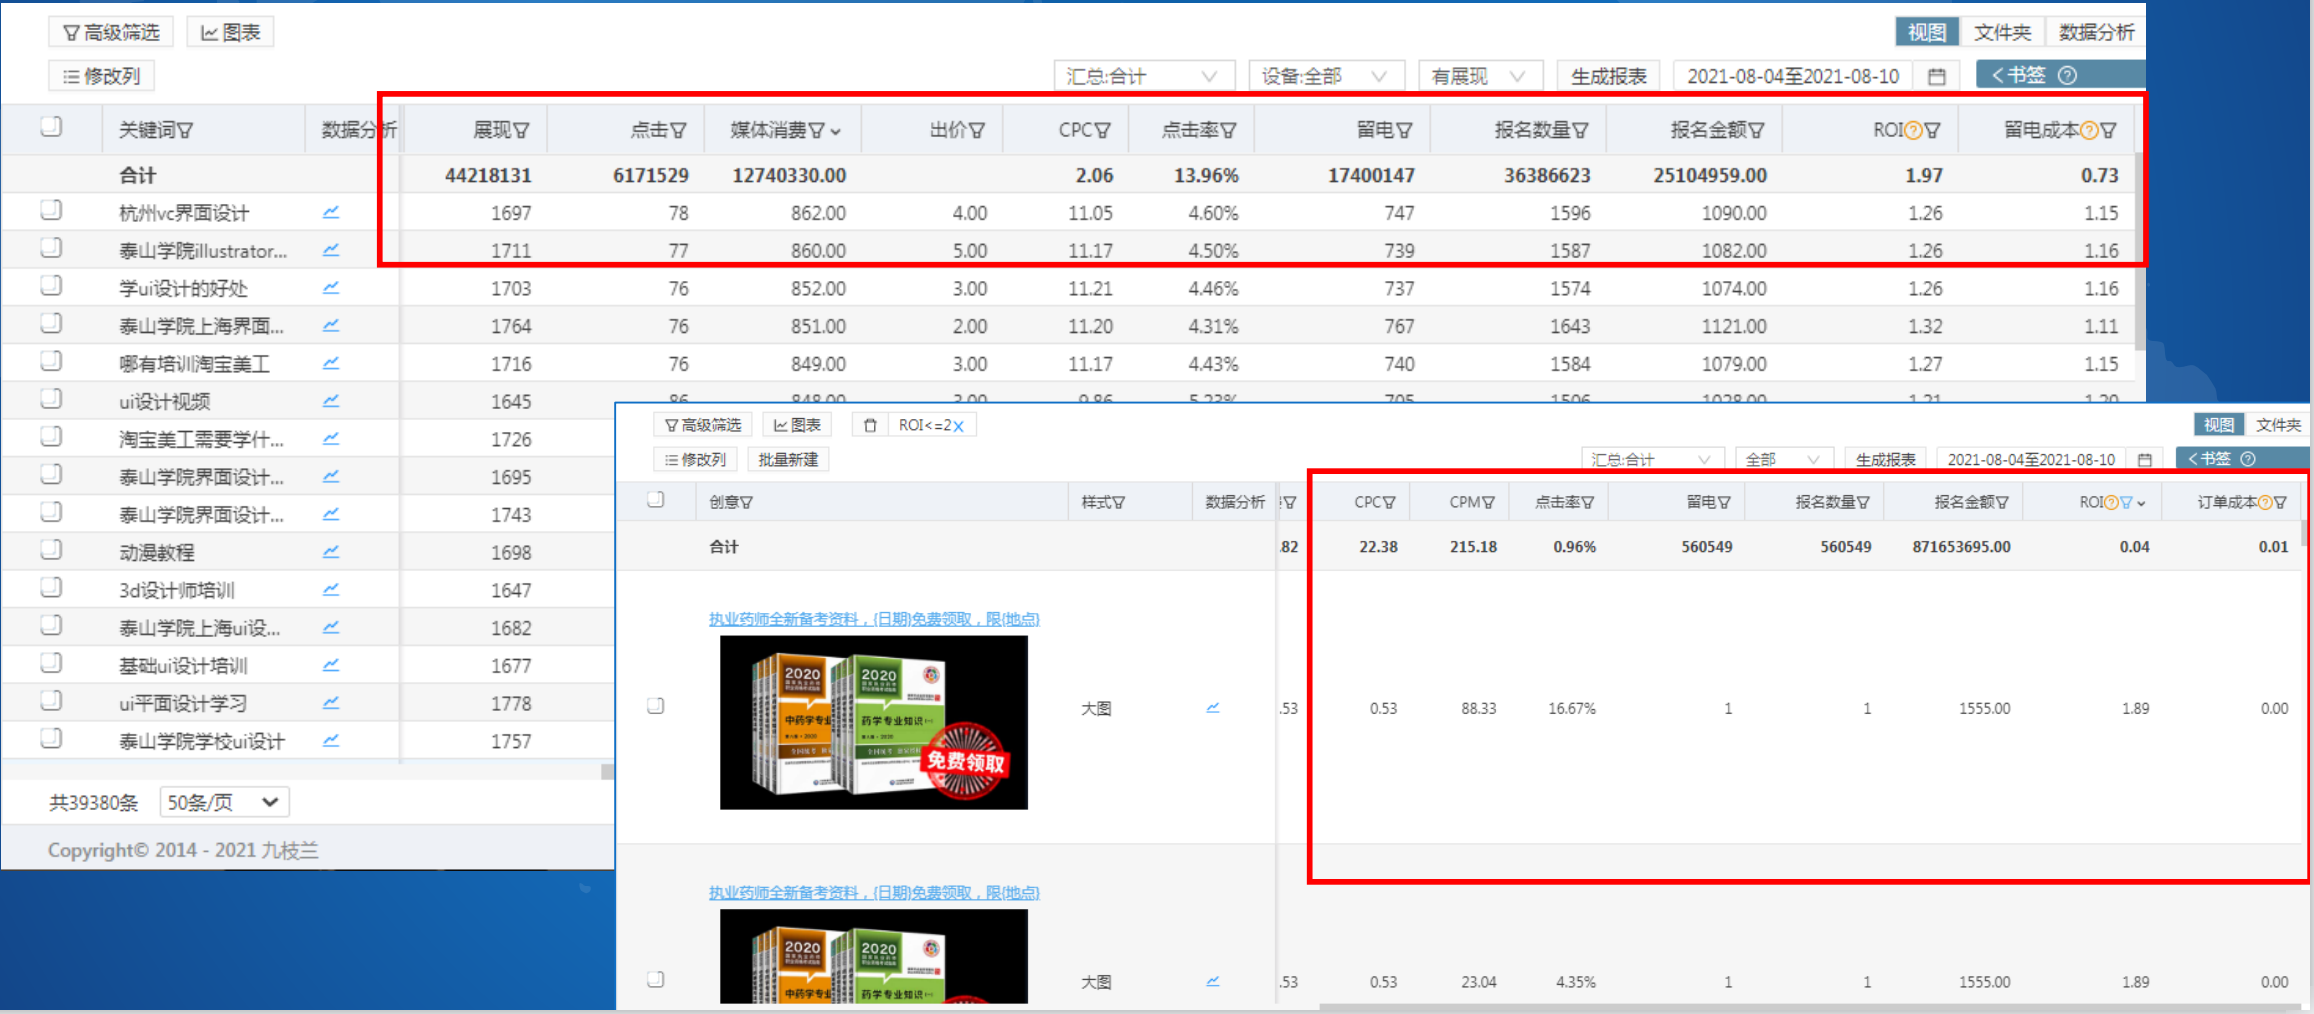Open data analysis chart for 哪有培训淘宝美工

[x=331, y=363]
